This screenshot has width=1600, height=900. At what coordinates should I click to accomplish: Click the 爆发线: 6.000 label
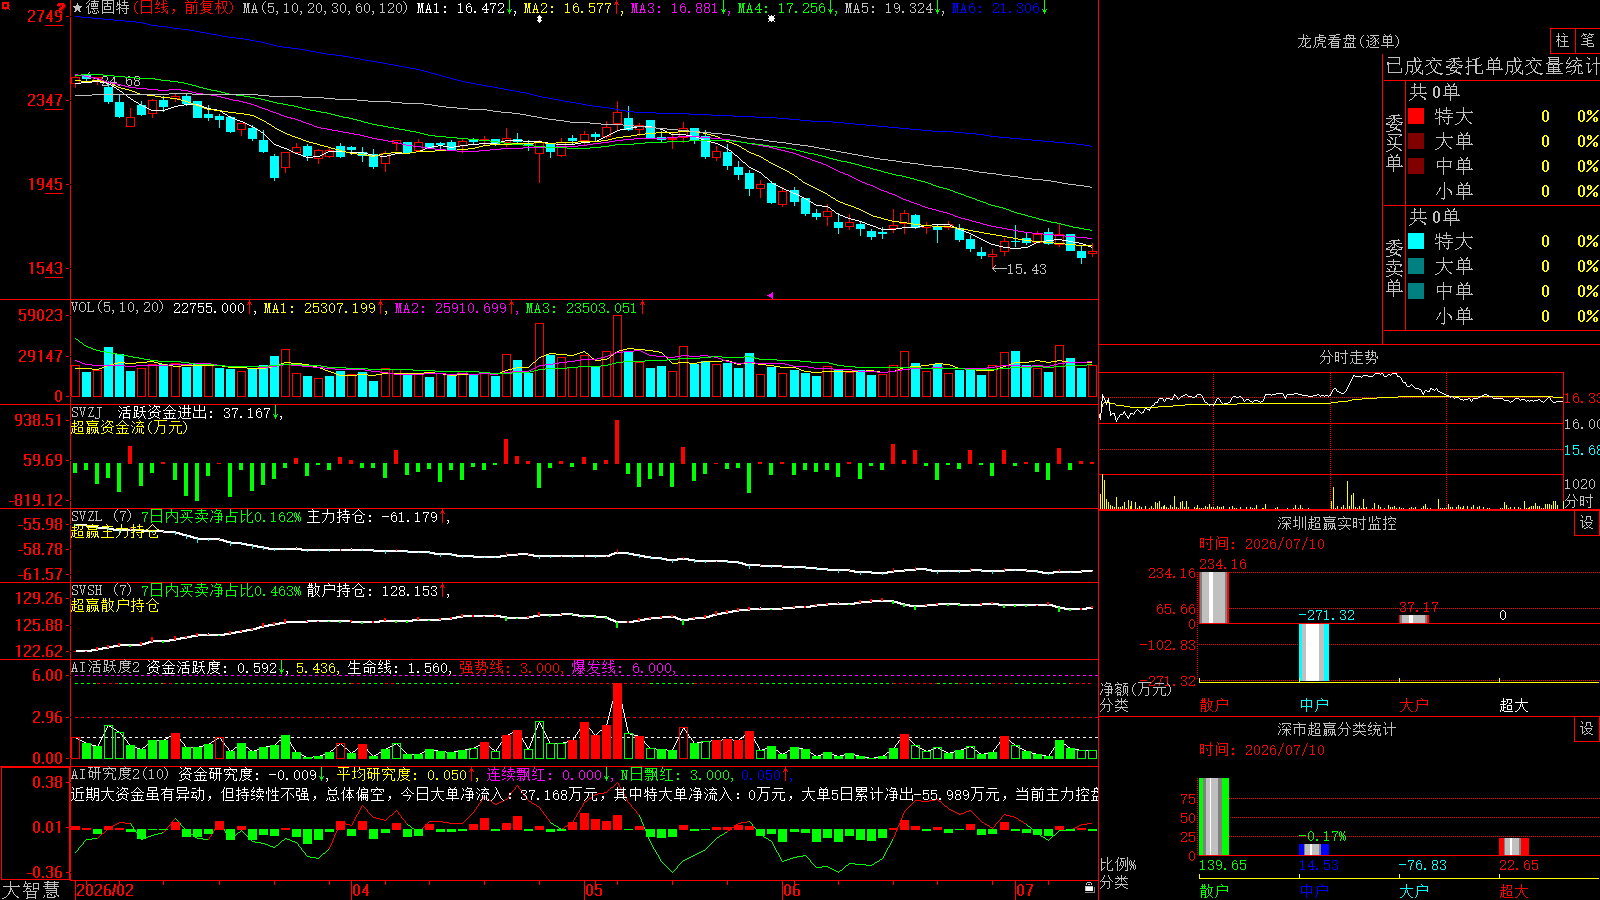pyautogui.click(x=623, y=668)
